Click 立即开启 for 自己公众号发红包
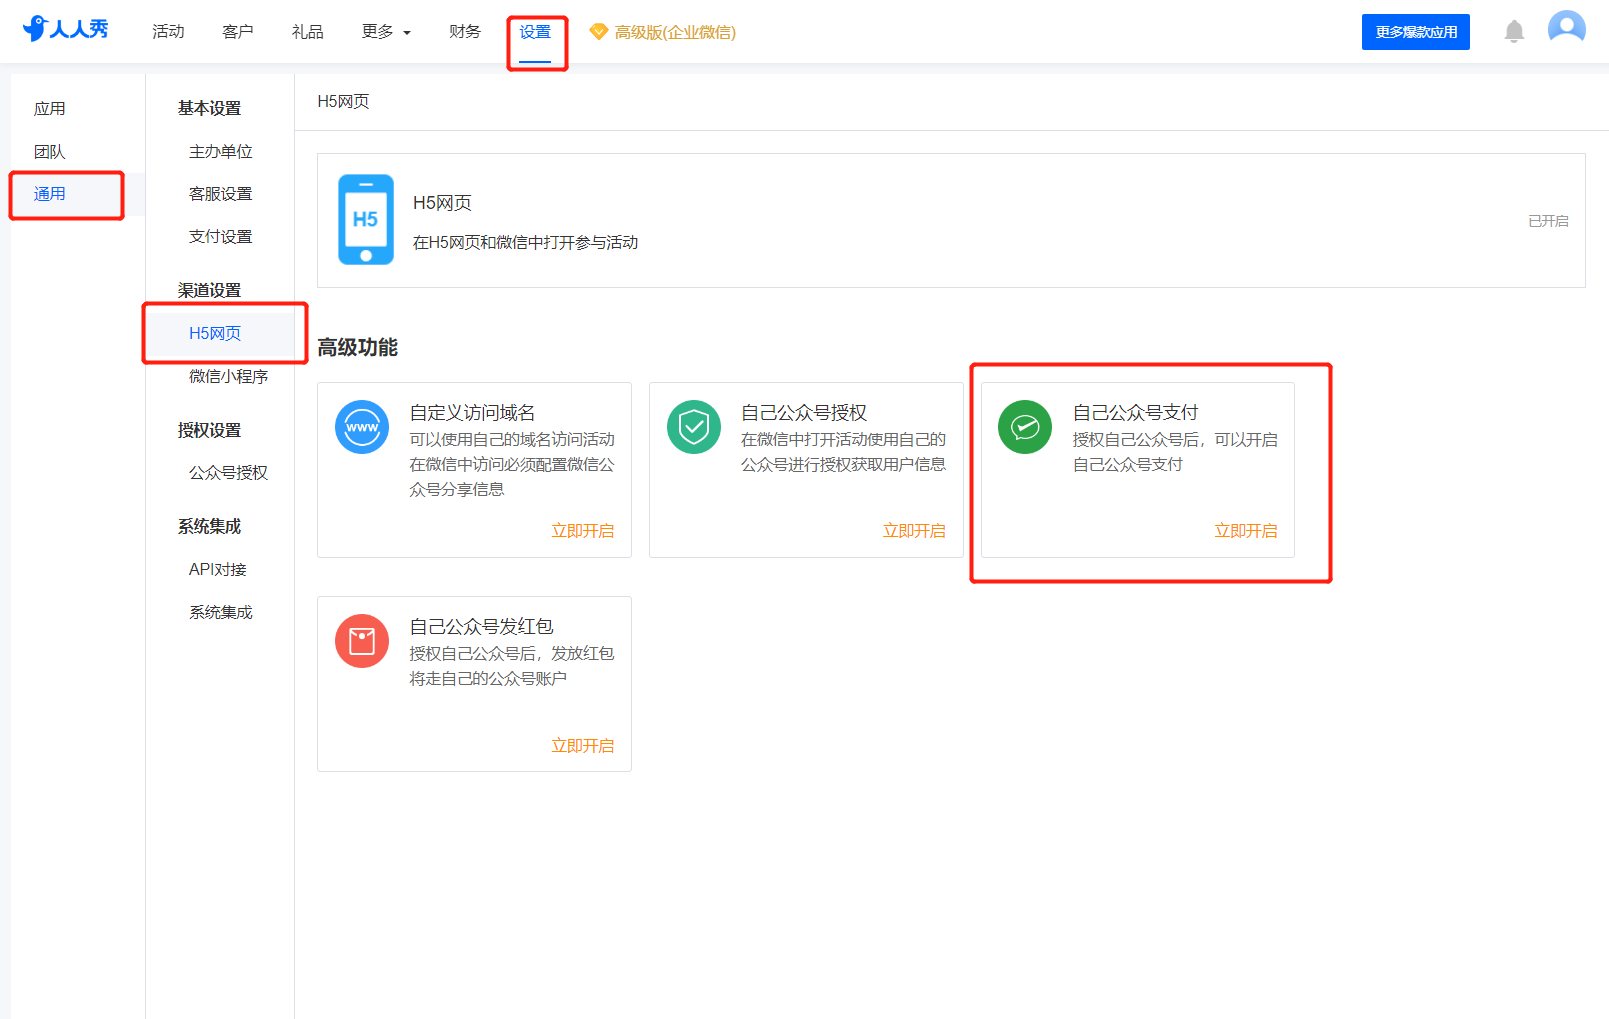 click(x=583, y=746)
